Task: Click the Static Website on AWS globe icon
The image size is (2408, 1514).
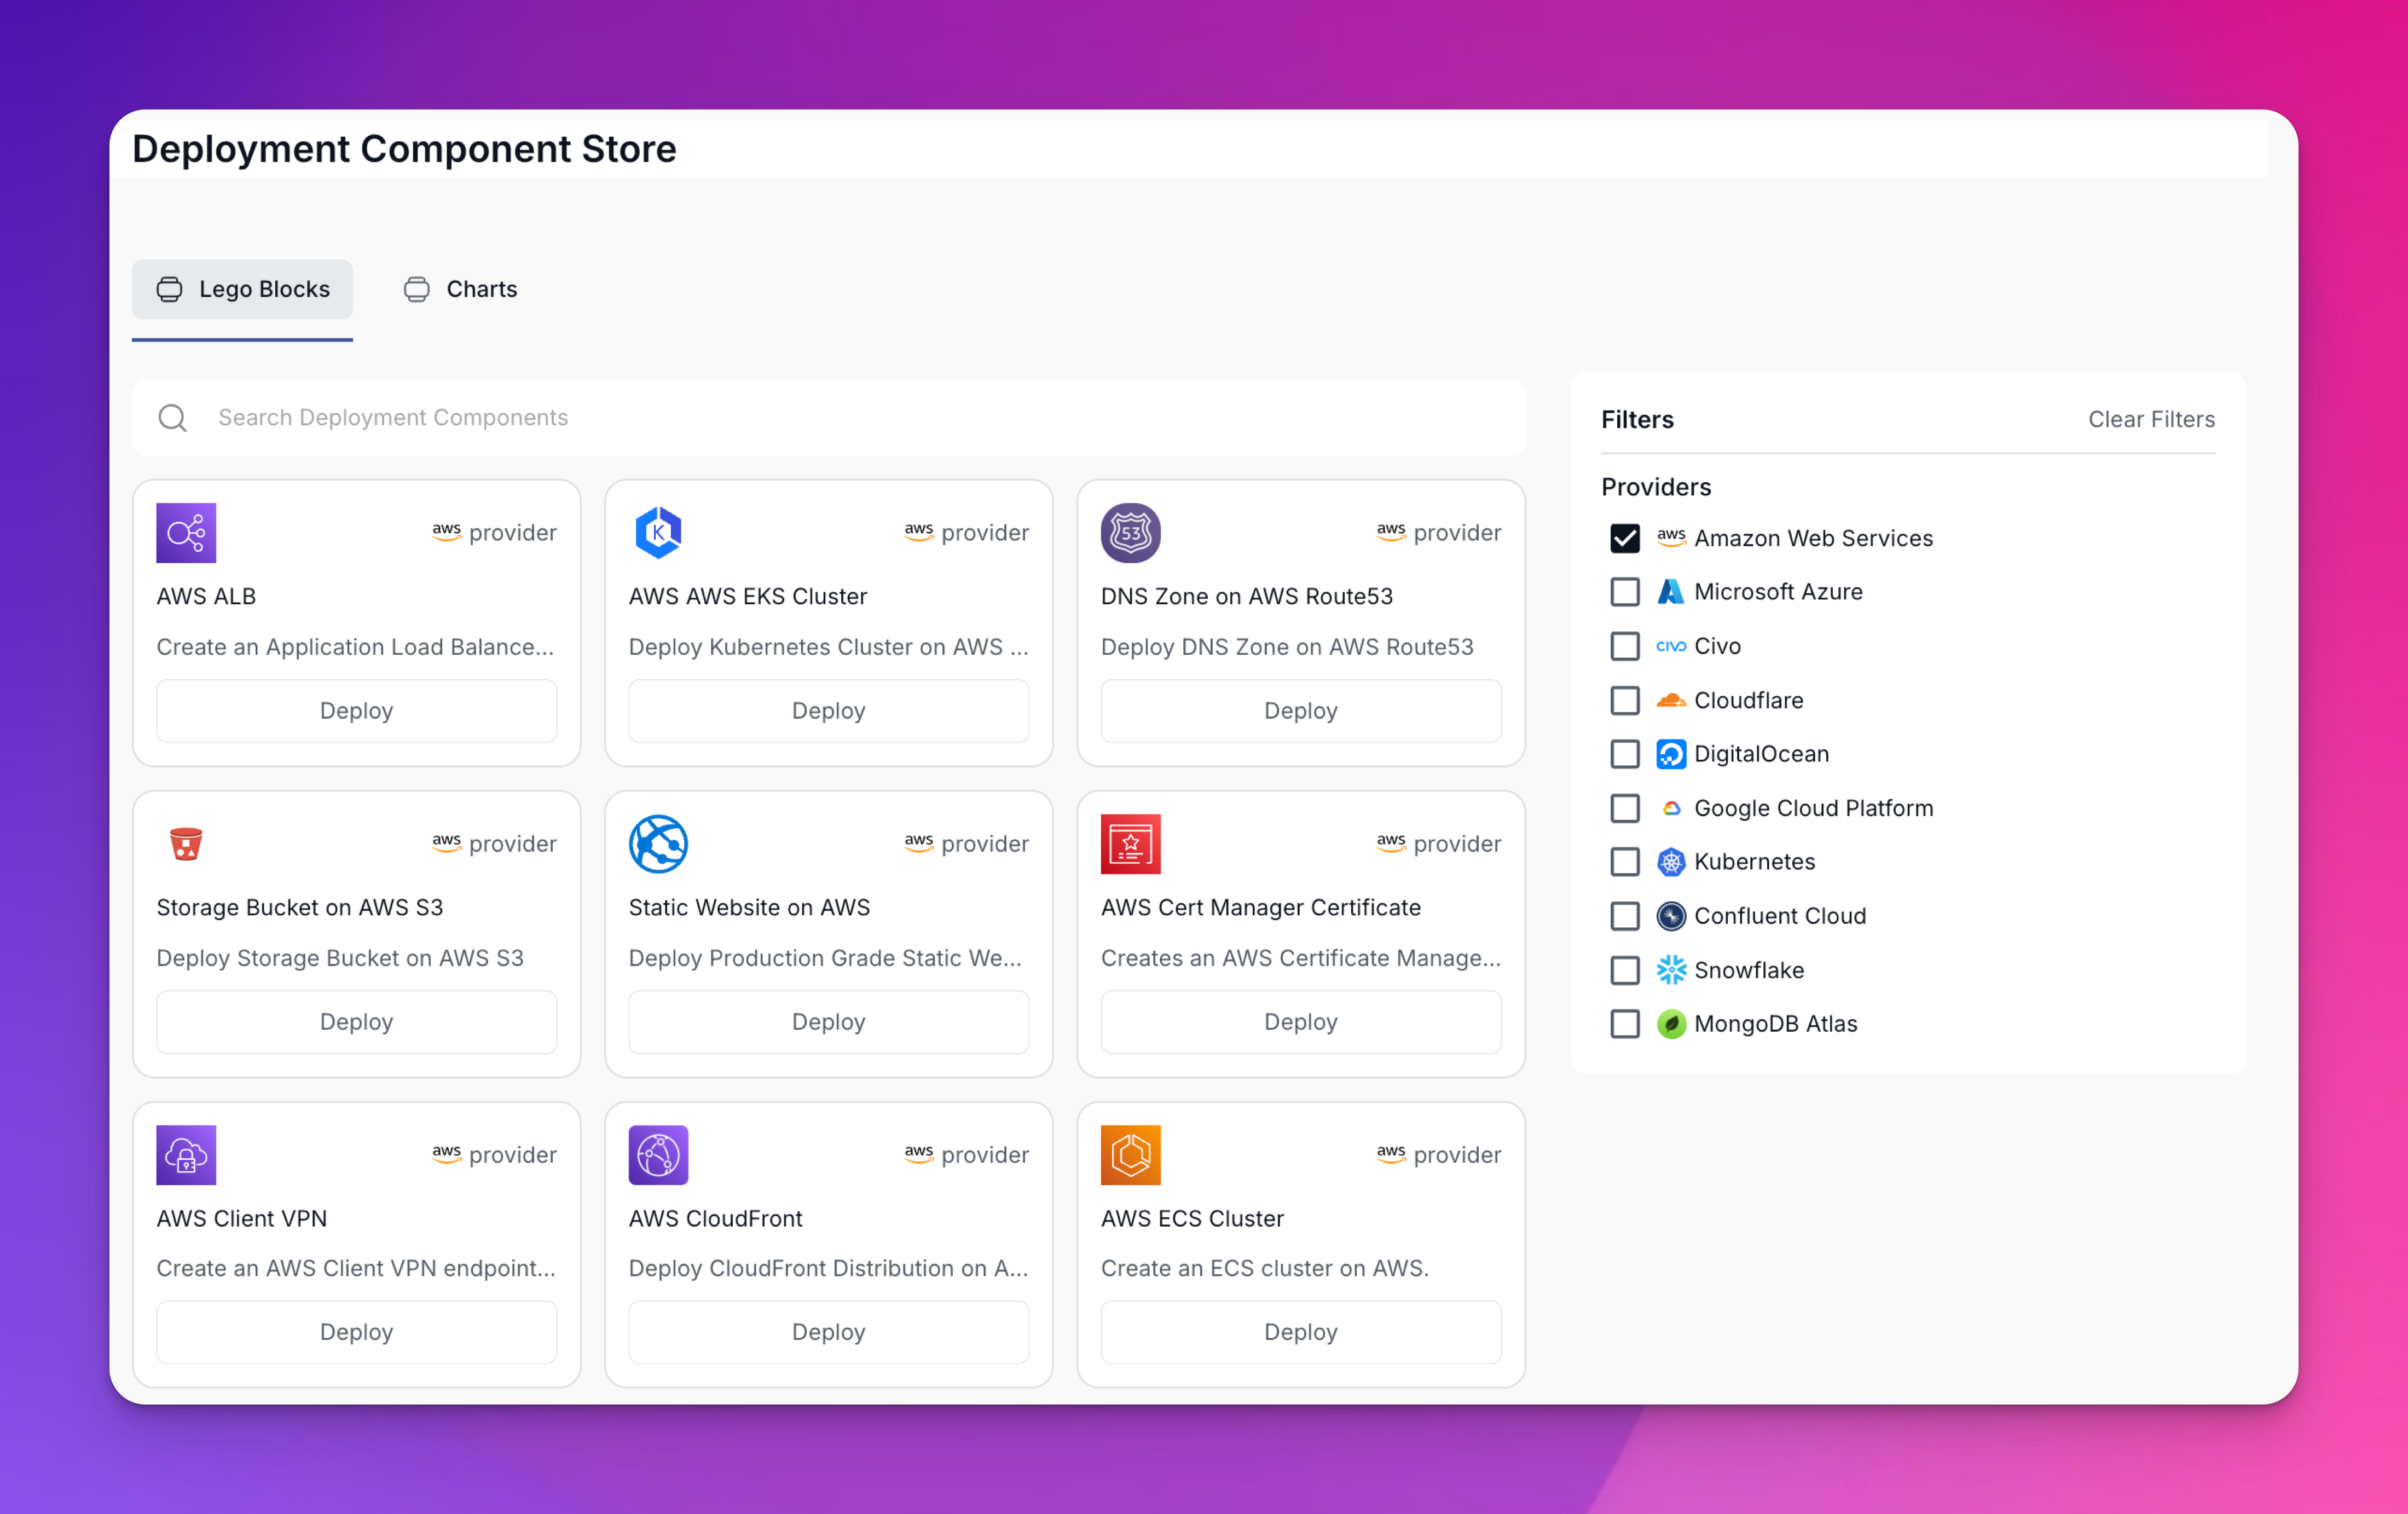Action: 658,844
